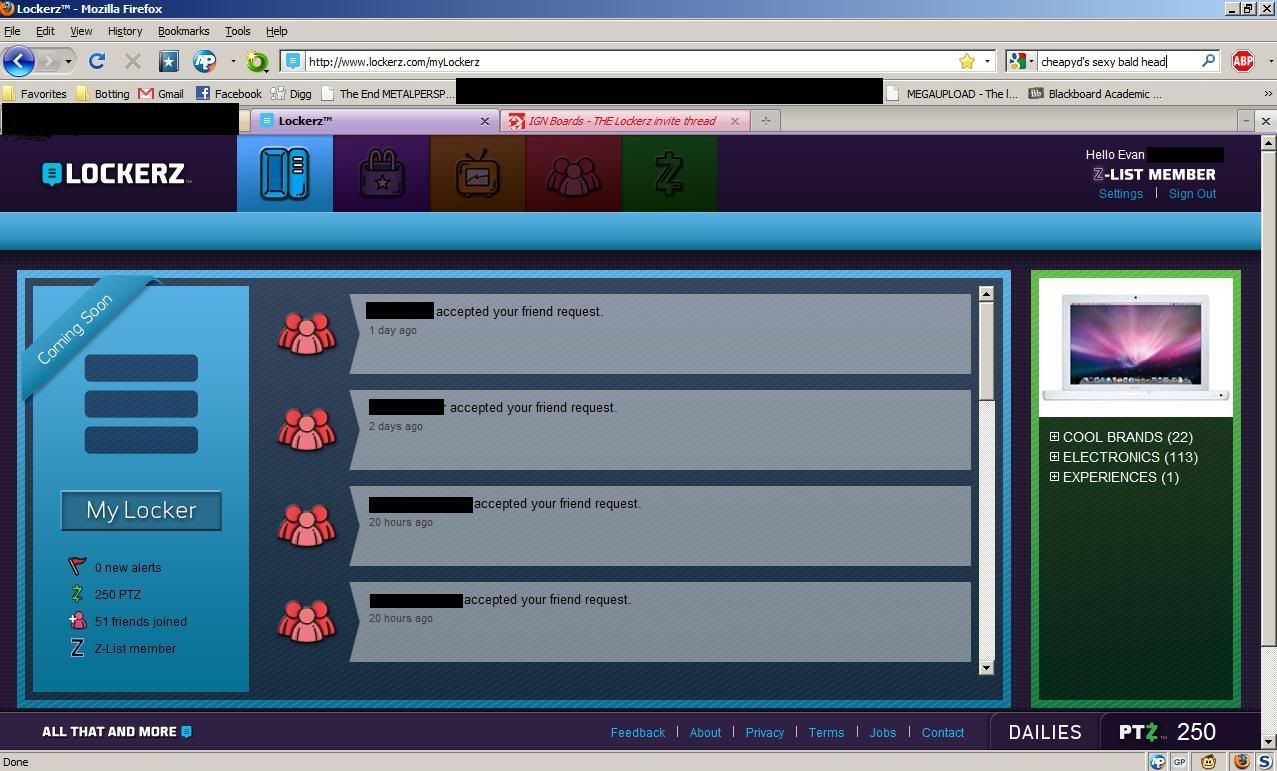
Task: Click the red flag alerts icon
Action: tap(77, 567)
